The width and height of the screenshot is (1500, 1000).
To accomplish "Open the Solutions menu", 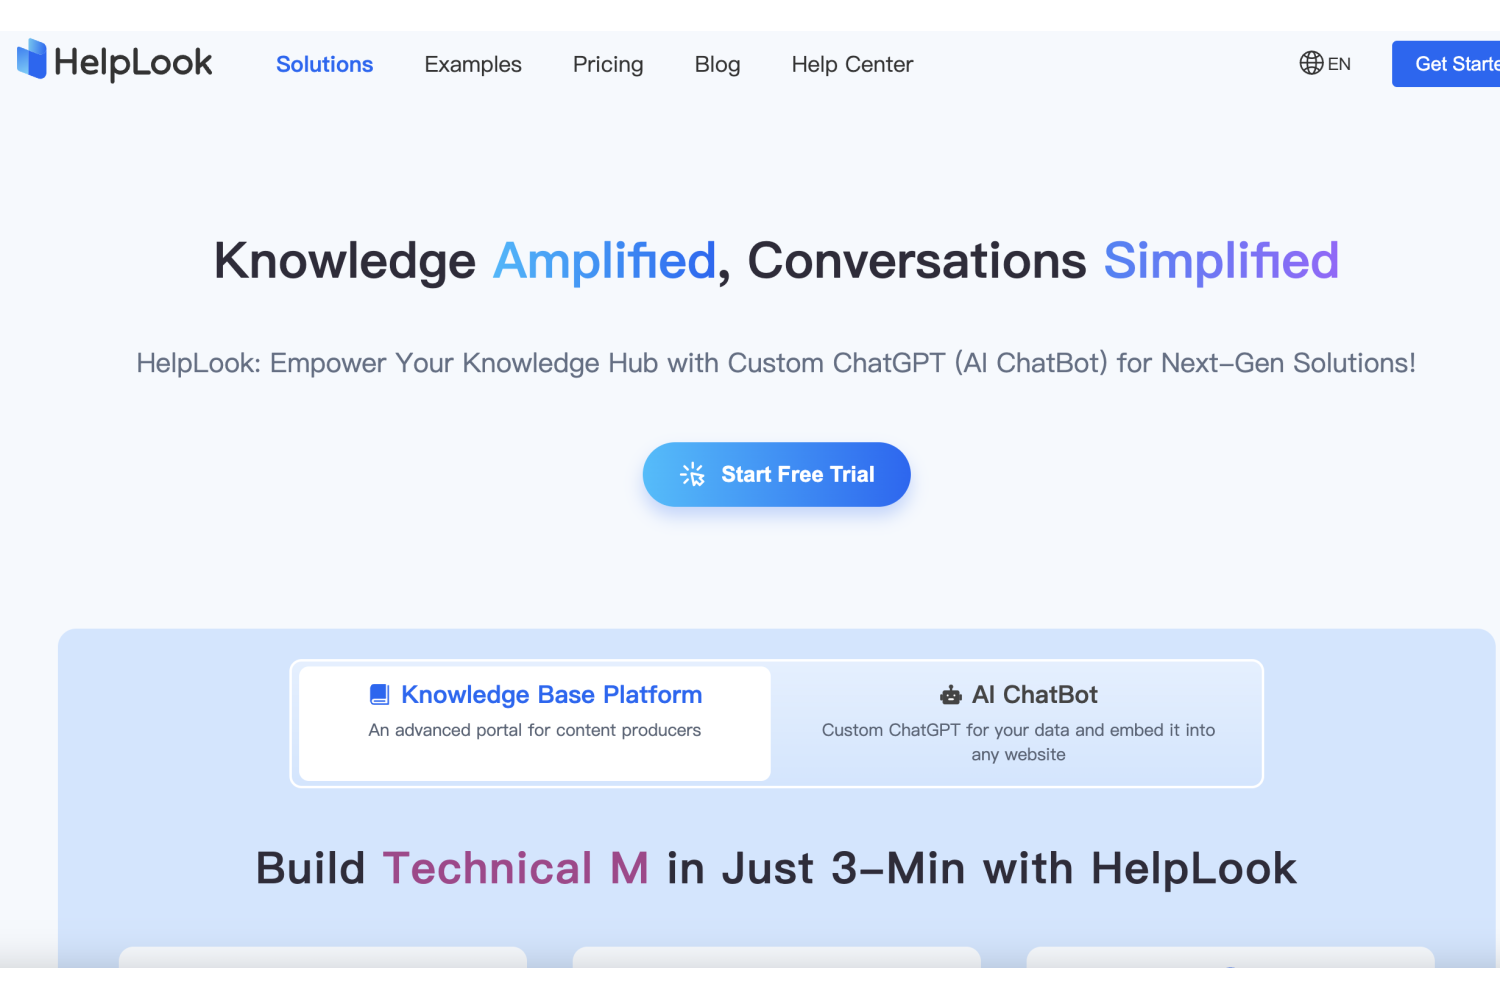I will pos(324,64).
